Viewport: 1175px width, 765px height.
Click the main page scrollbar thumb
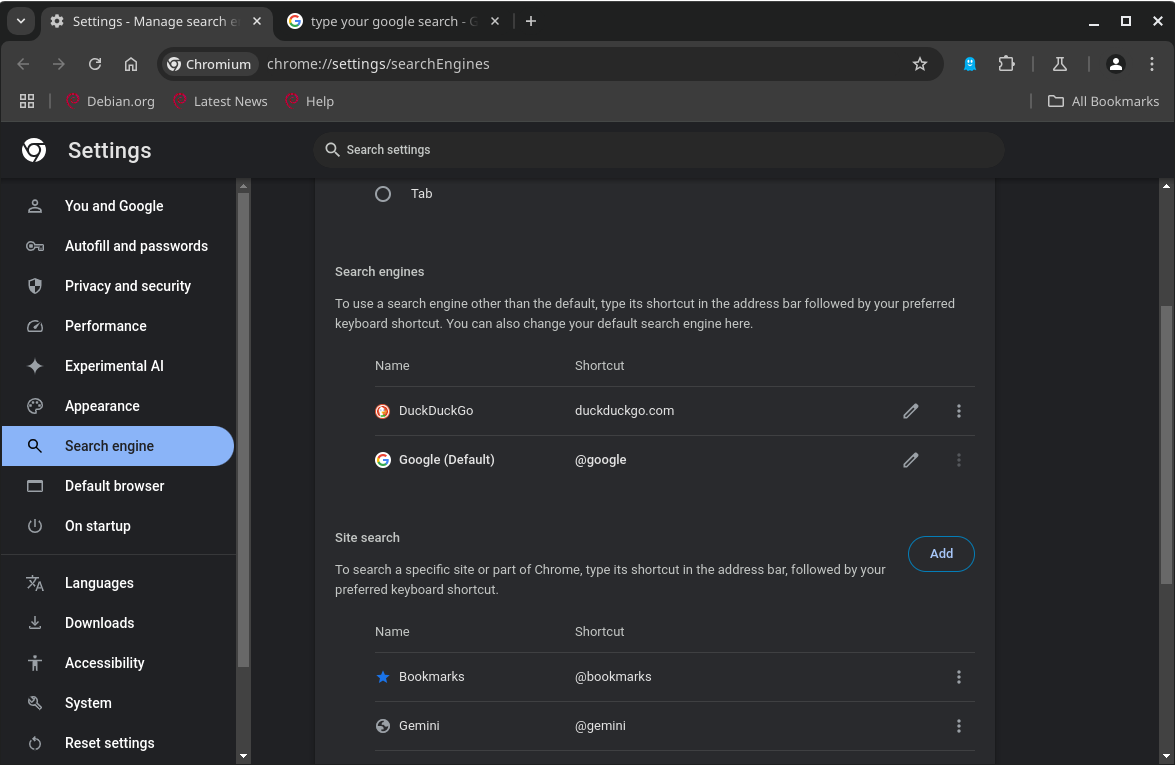pos(1166,445)
